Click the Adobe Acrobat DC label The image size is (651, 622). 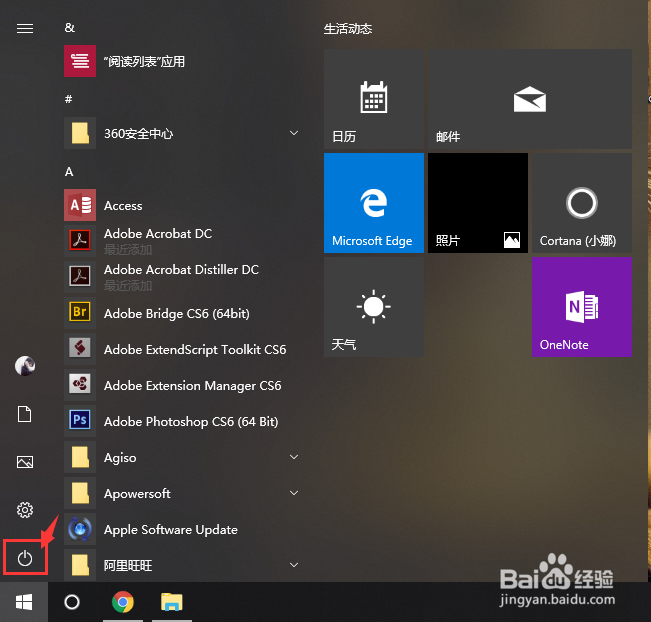coord(158,234)
